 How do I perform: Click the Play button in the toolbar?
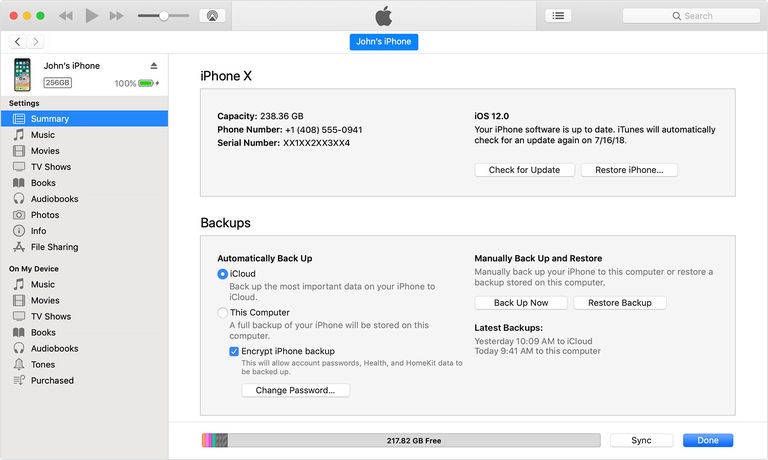pos(92,16)
